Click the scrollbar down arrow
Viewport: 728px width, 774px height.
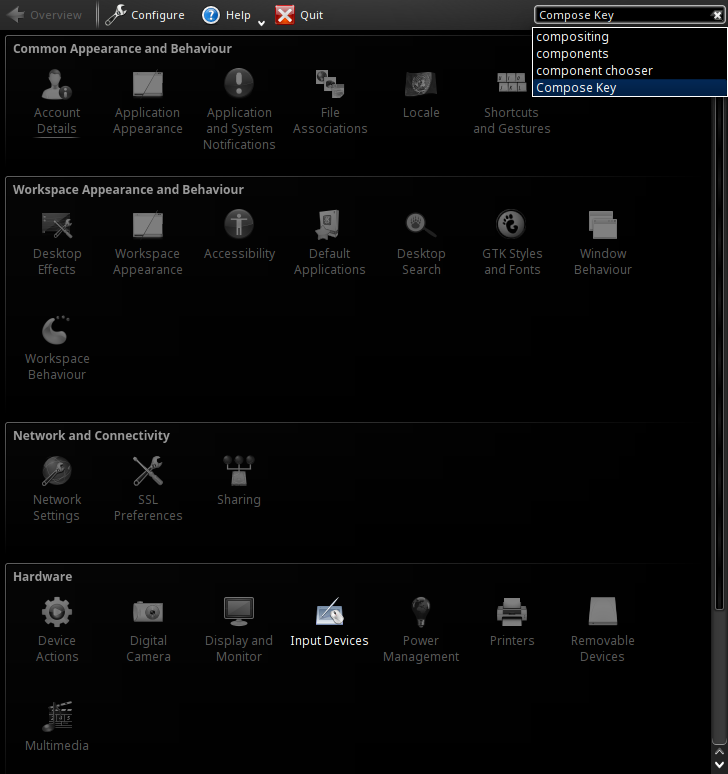click(x=719, y=765)
